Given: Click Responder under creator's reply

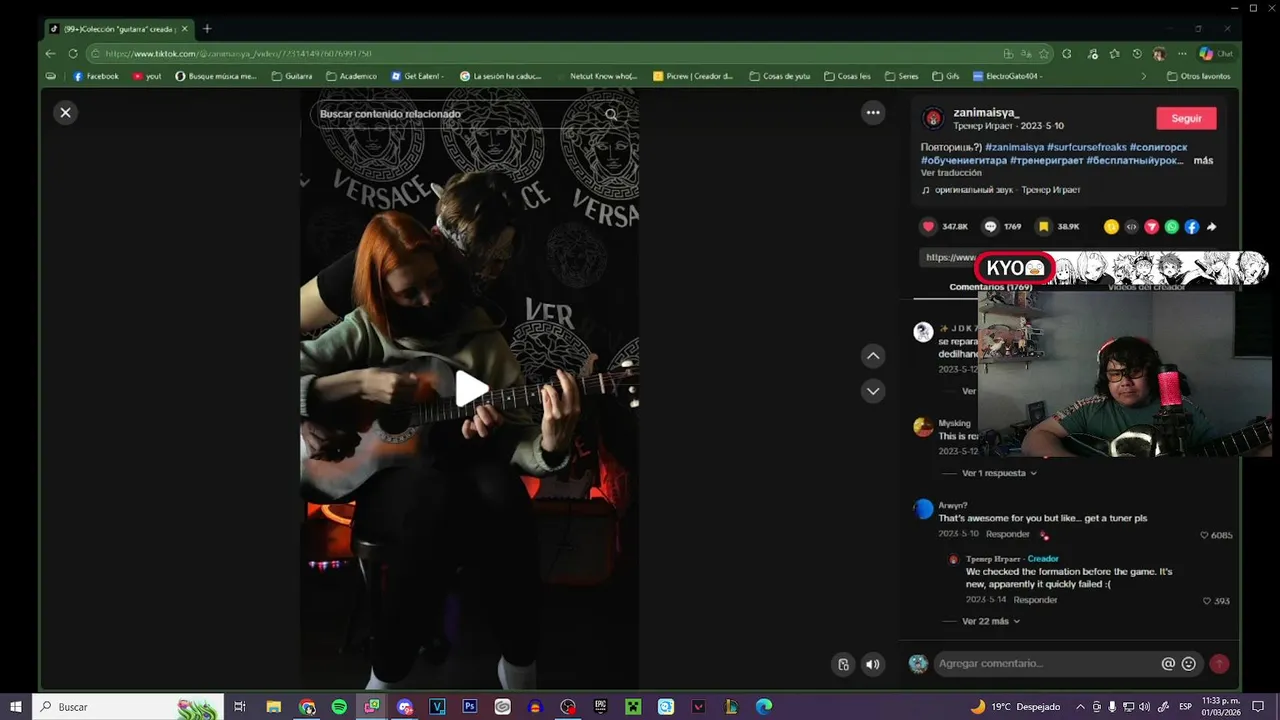Looking at the screenshot, I should tap(1035, 600).
